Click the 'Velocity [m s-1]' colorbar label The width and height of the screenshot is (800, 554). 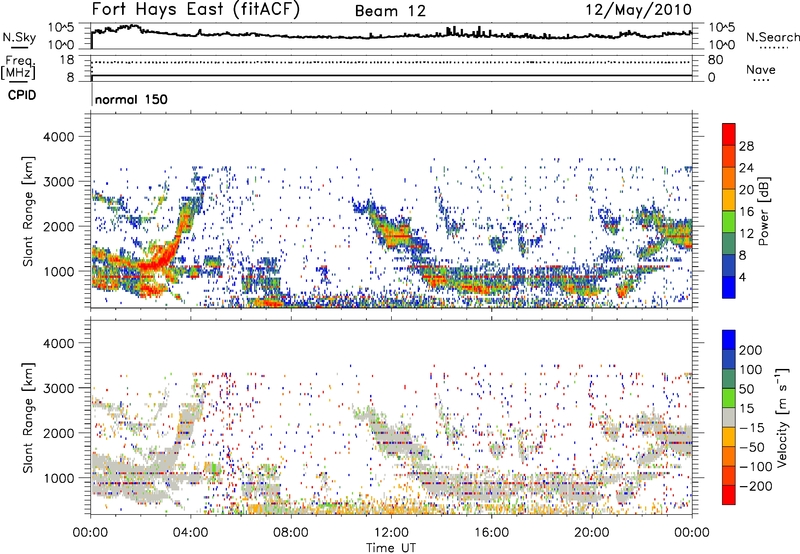782,417
